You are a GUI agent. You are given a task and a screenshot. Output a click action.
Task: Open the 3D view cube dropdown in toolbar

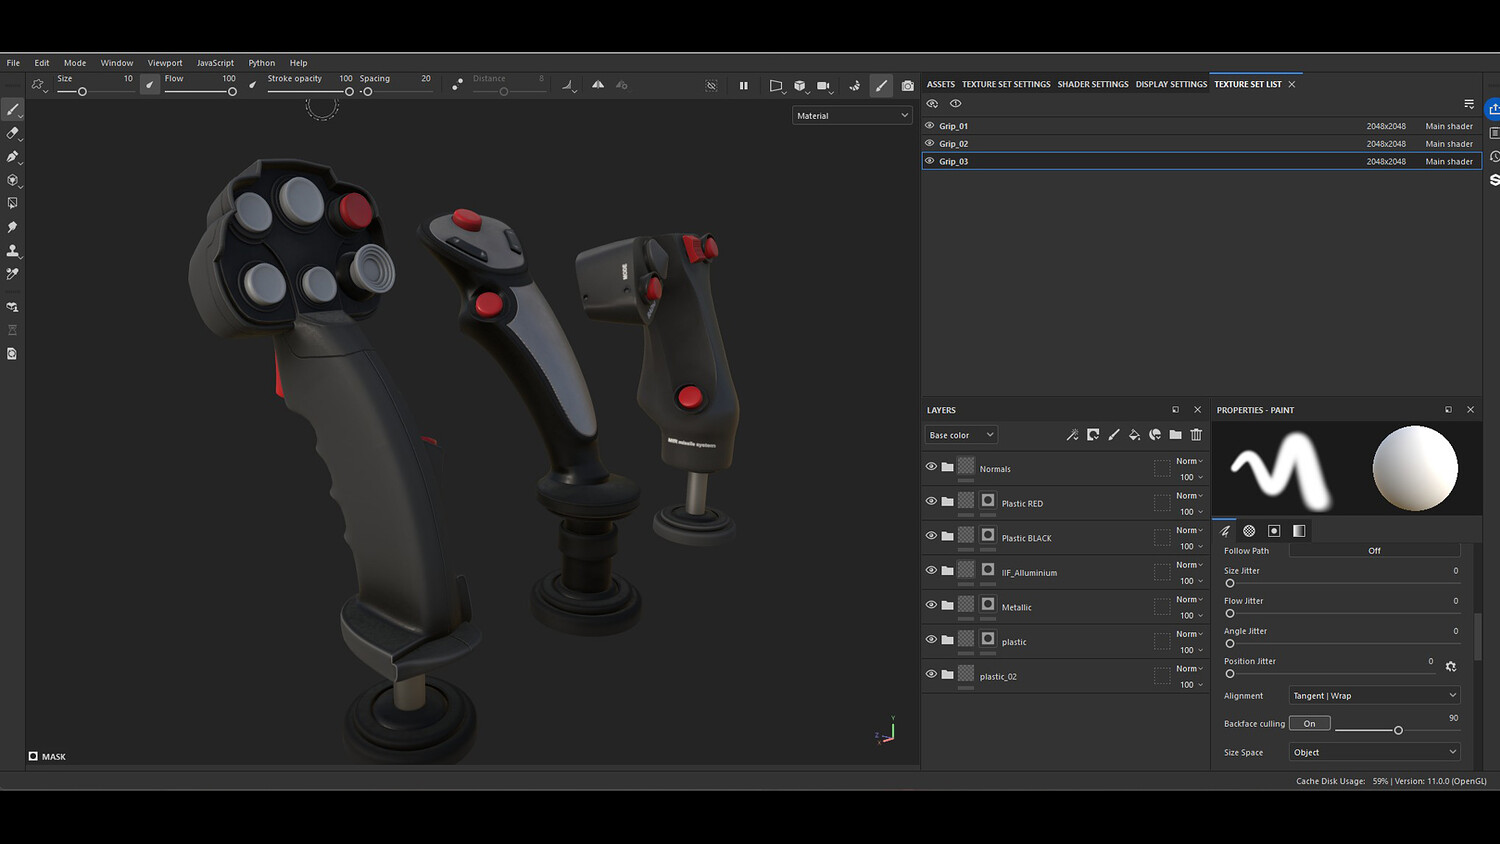tap(800, 86)
